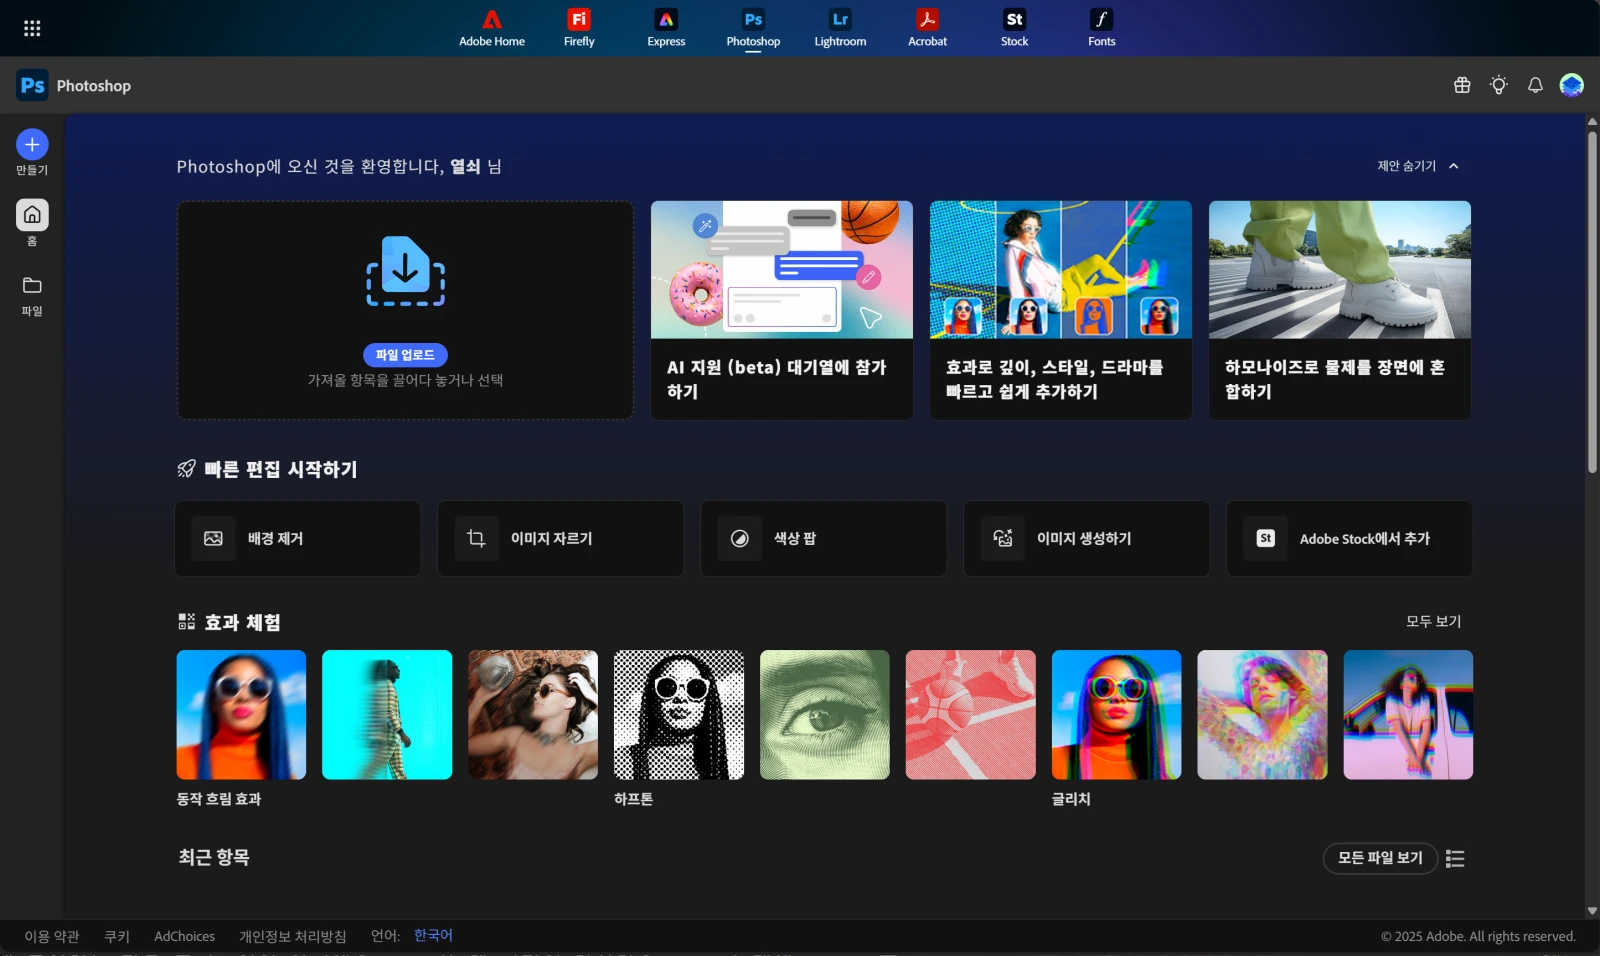Click the gift icon for new features
This screenshot has width=1600, height=956.
(1461, 85)
